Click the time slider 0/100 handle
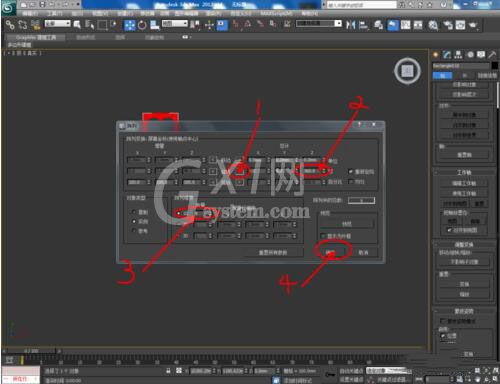The width and height of the screenshot is (500, 384). 31,351
